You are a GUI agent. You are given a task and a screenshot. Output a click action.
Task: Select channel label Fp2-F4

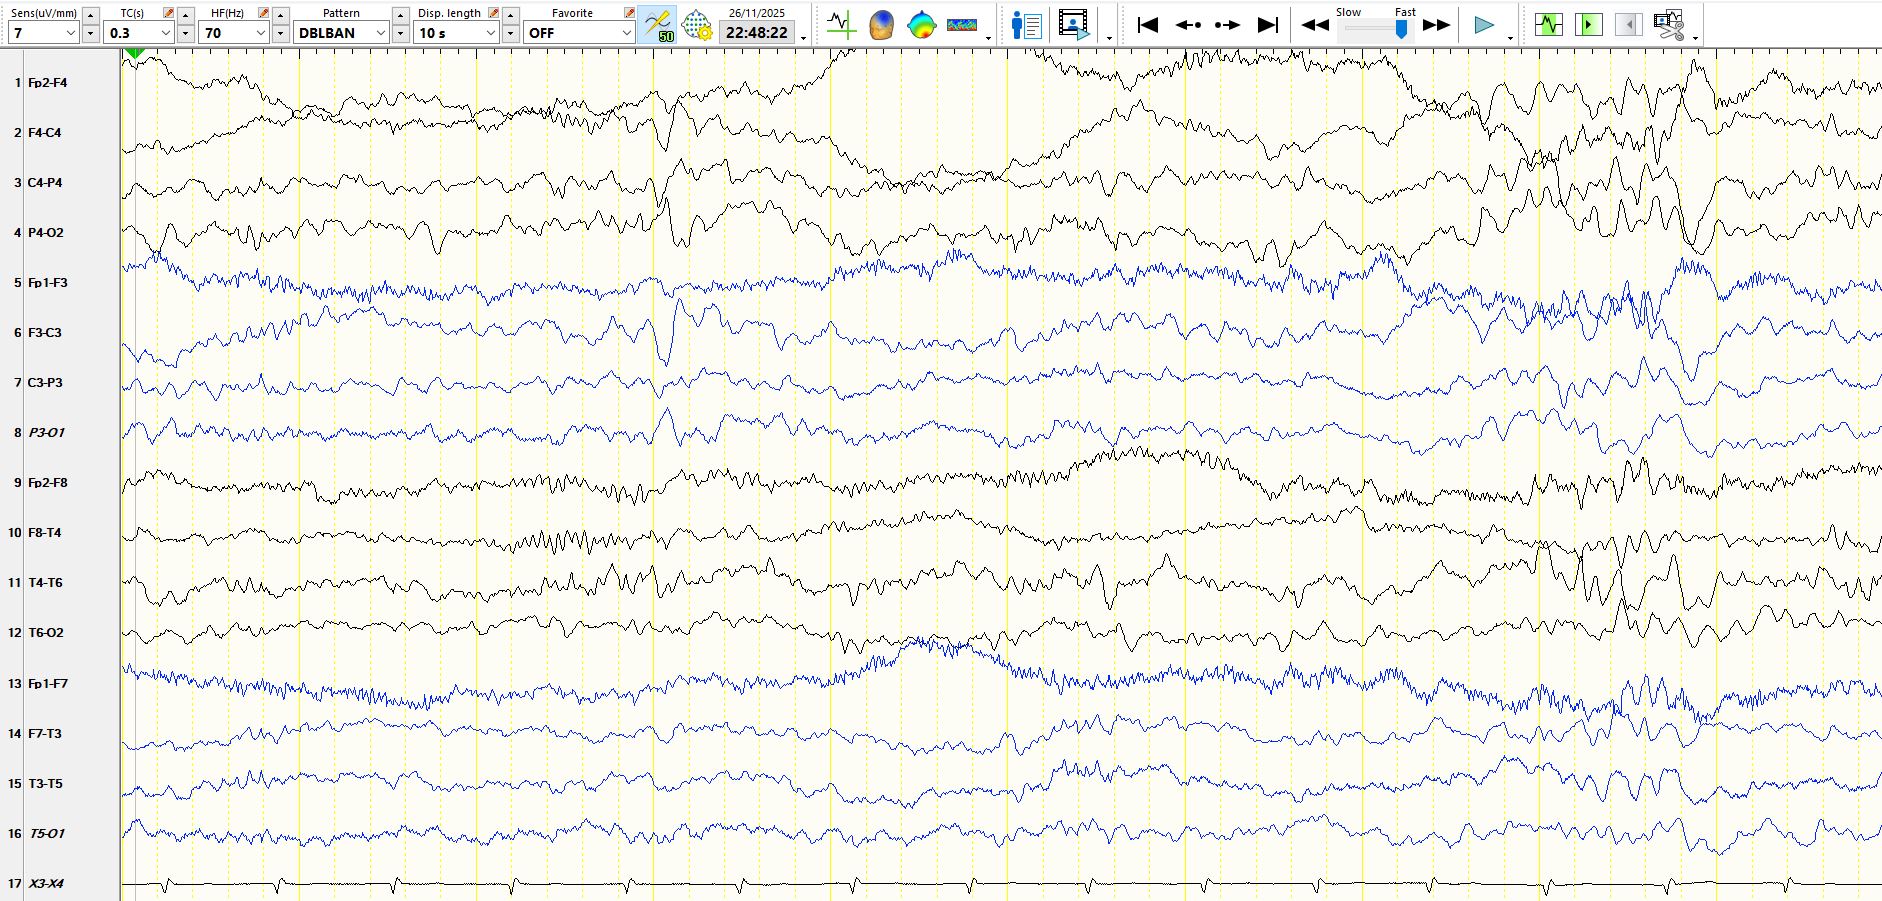pyautogui.click(x=48, y=83)
